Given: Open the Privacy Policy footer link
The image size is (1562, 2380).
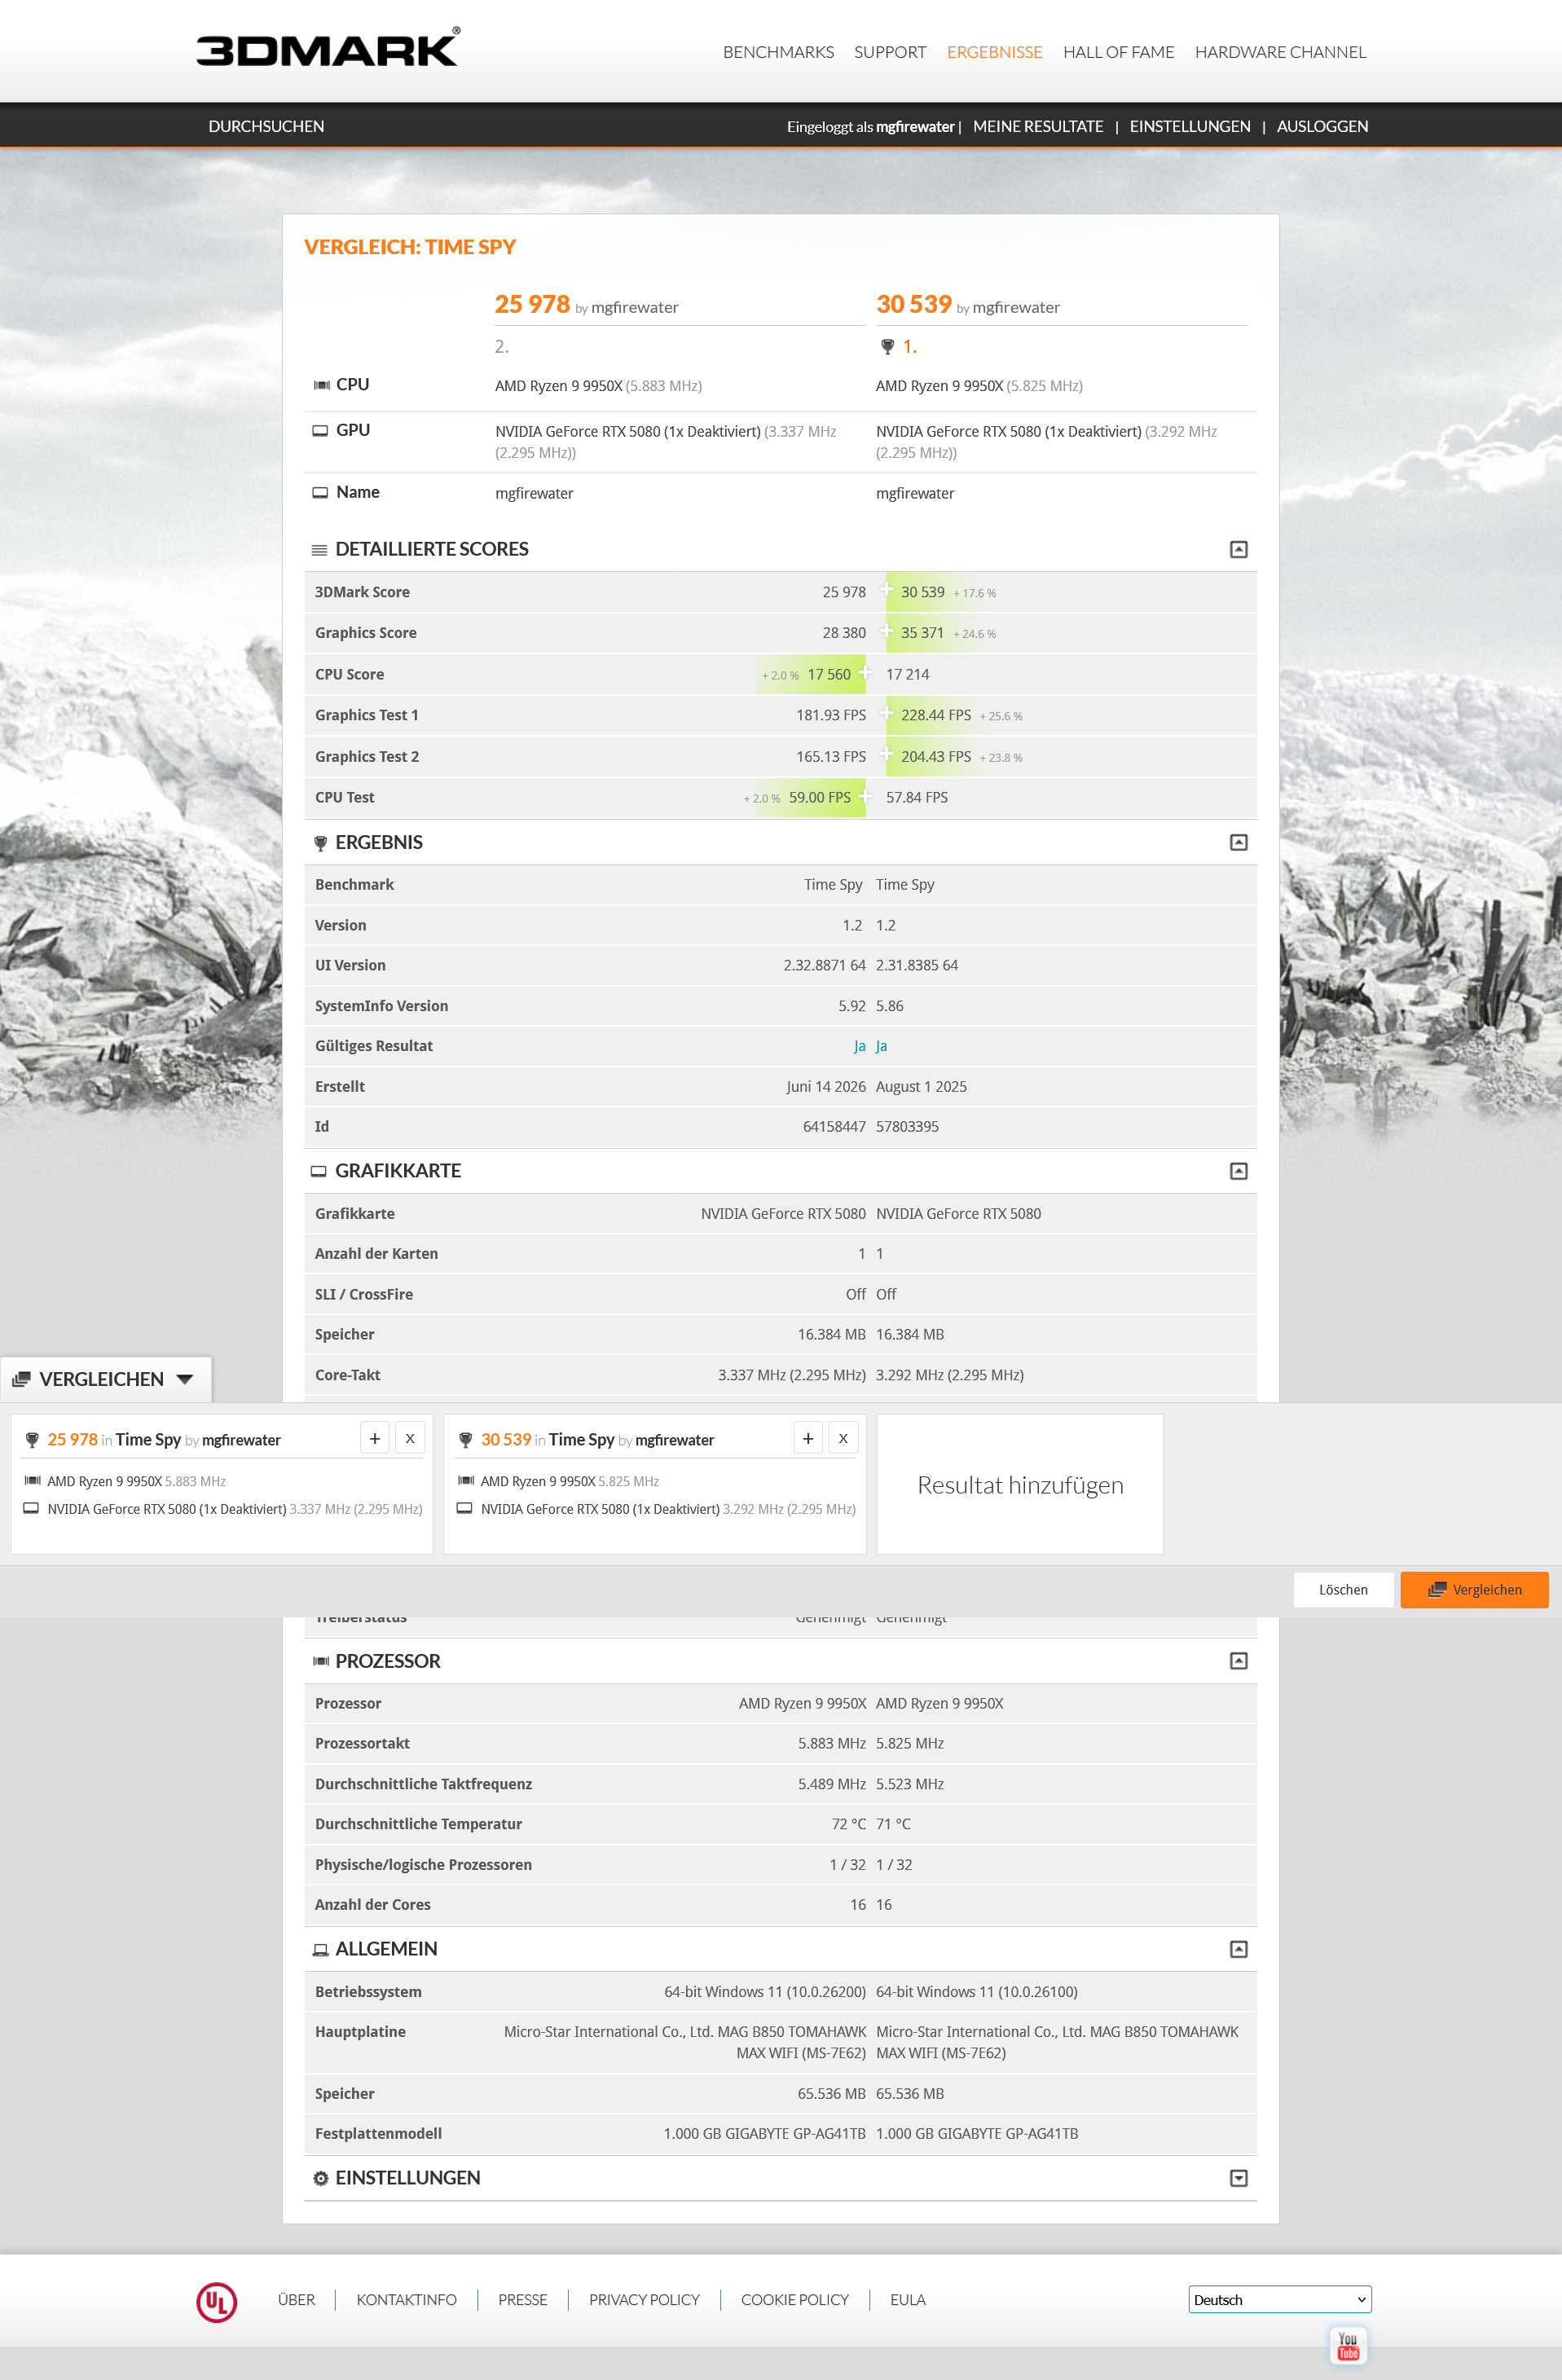Looking at the screenshot, I should coord(644,2300).
